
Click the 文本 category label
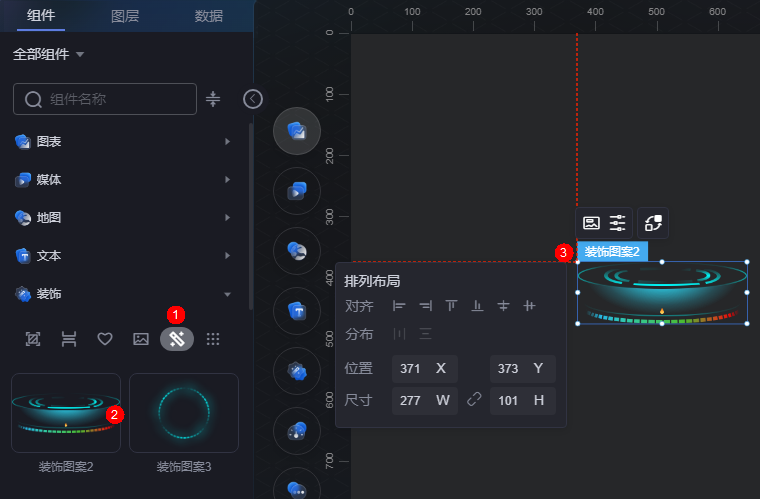[48, 256]
